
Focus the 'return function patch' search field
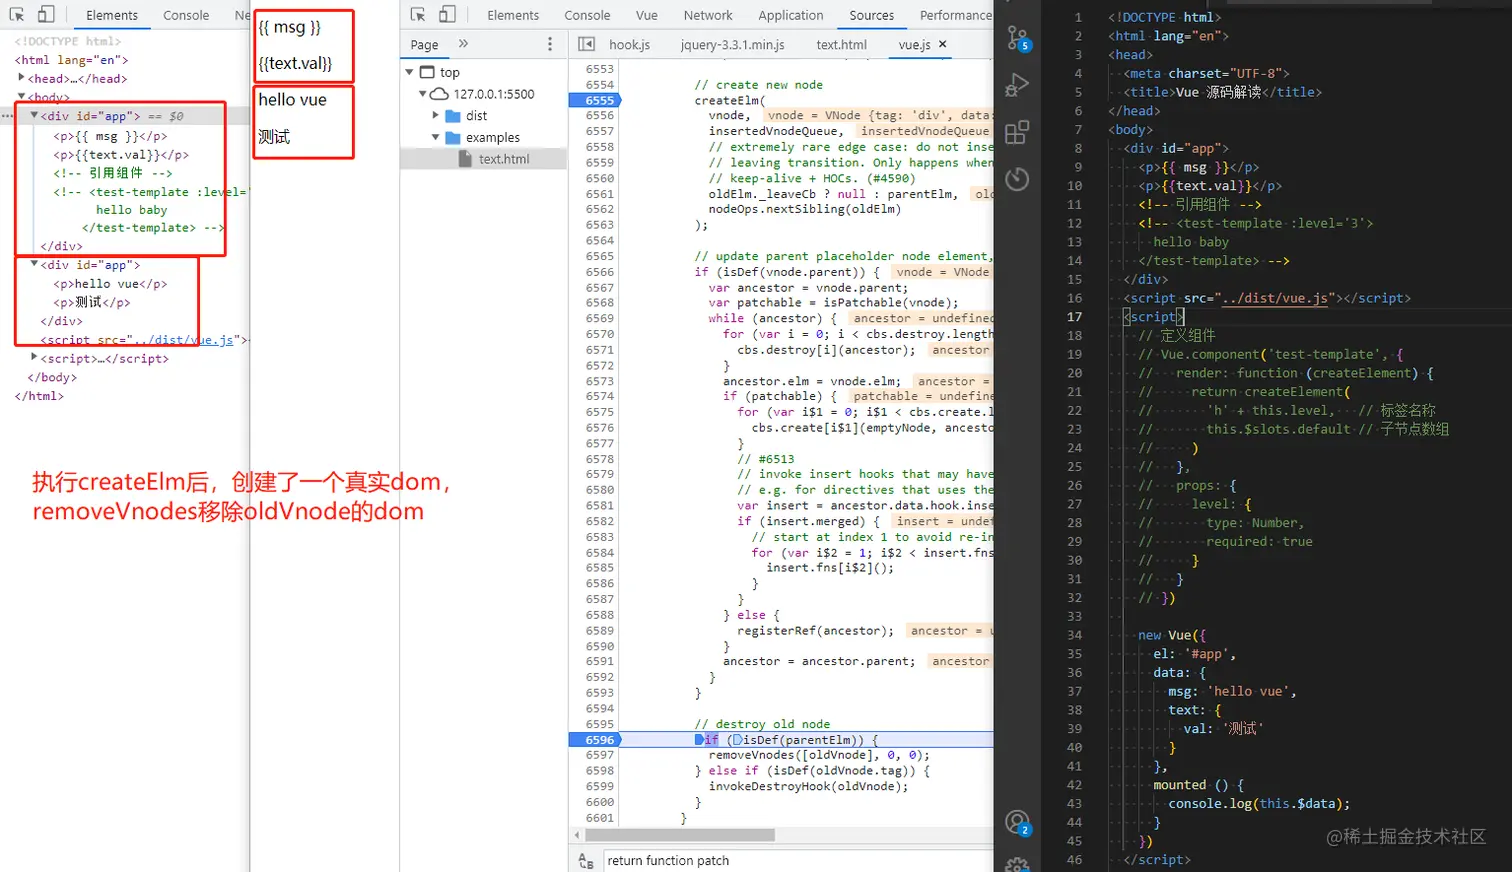798,860
